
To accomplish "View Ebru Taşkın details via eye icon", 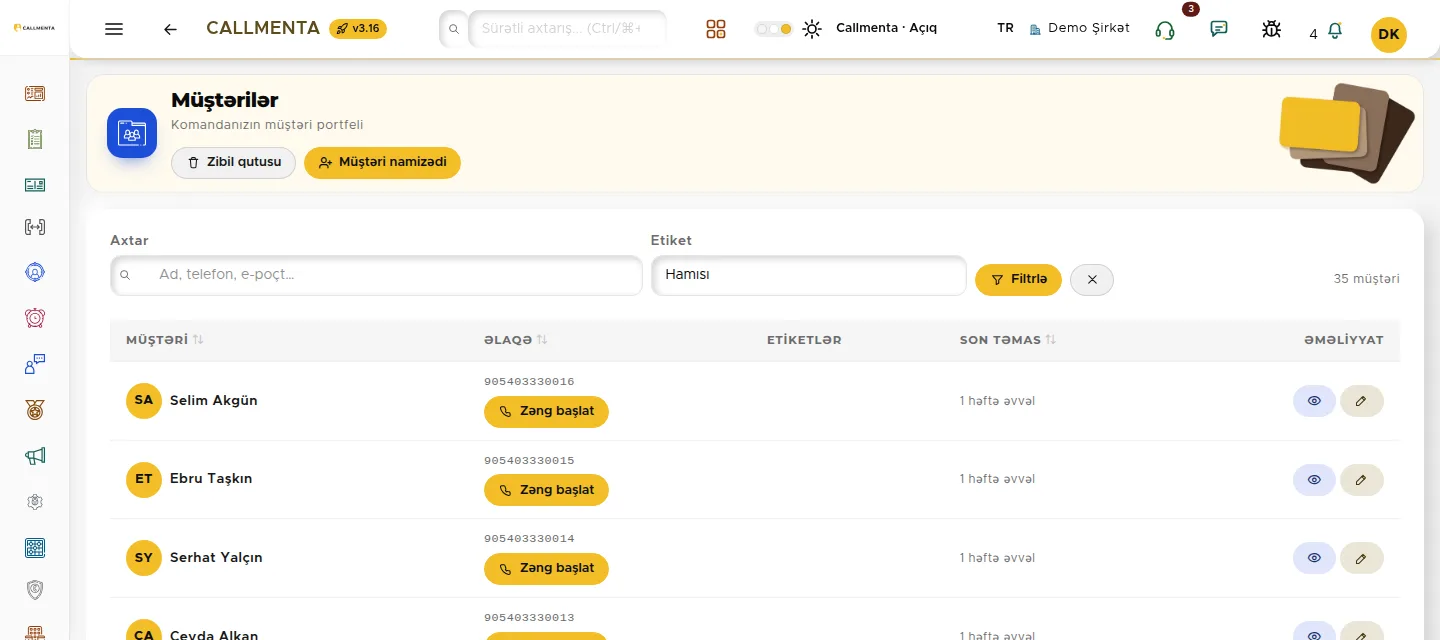I will (x=1314, y=480).
